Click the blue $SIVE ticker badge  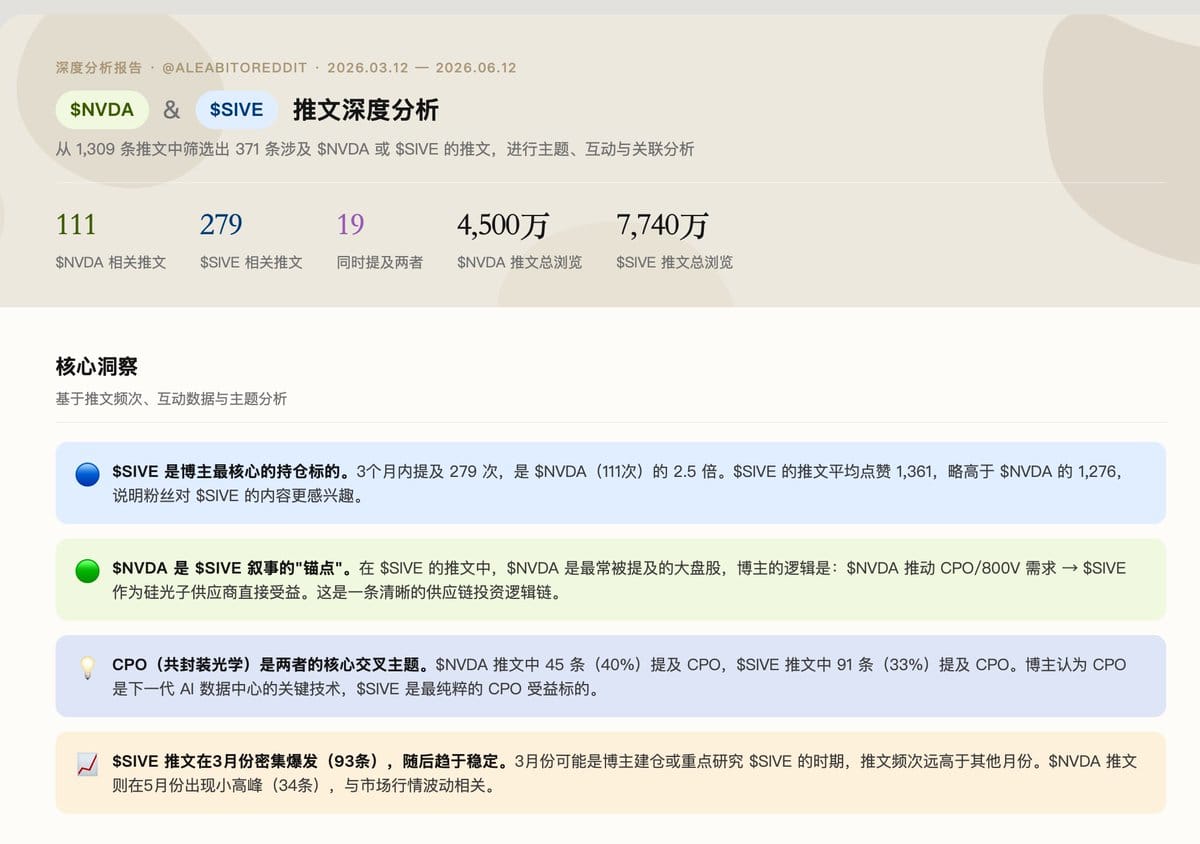(x=237, y=110)
